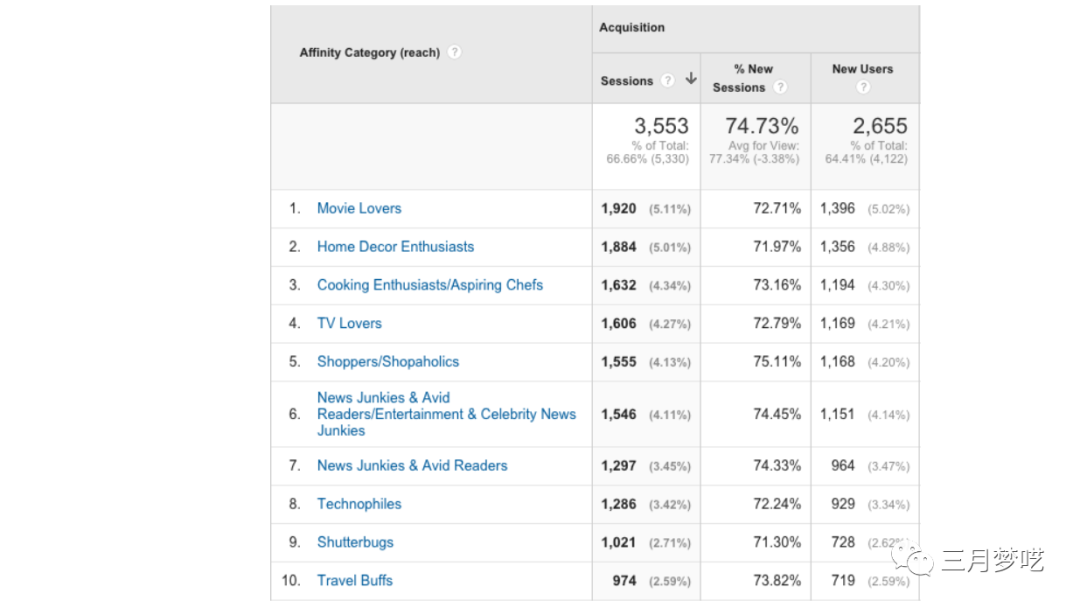Image resolution: width=1080 pixels, height=608 pixels.
Task: Click help icon under New Users header
Action: click(x=862, y=87)
